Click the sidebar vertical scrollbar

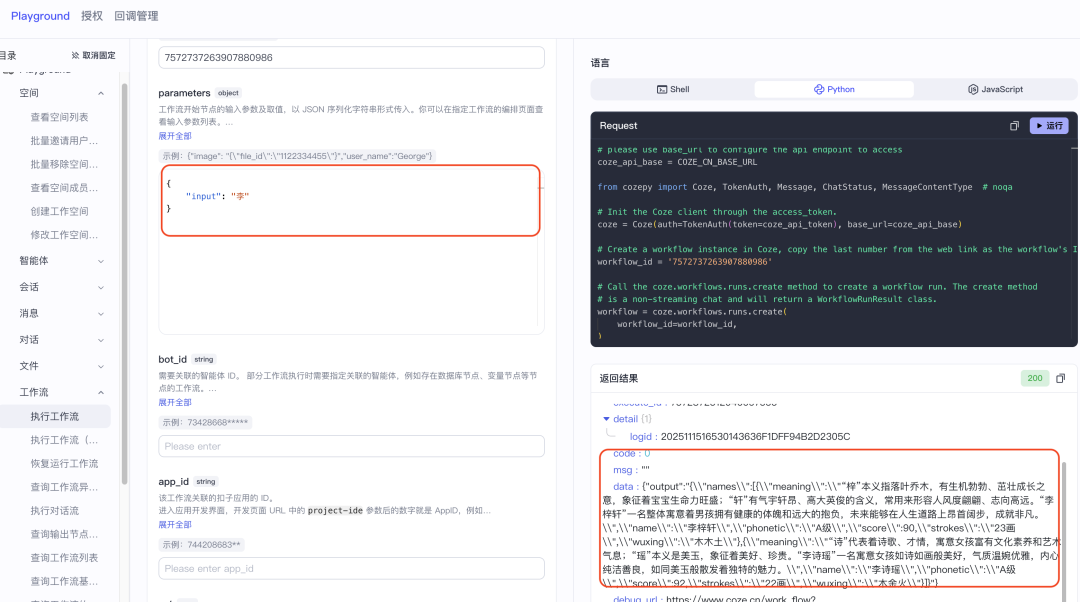point(125,284)
